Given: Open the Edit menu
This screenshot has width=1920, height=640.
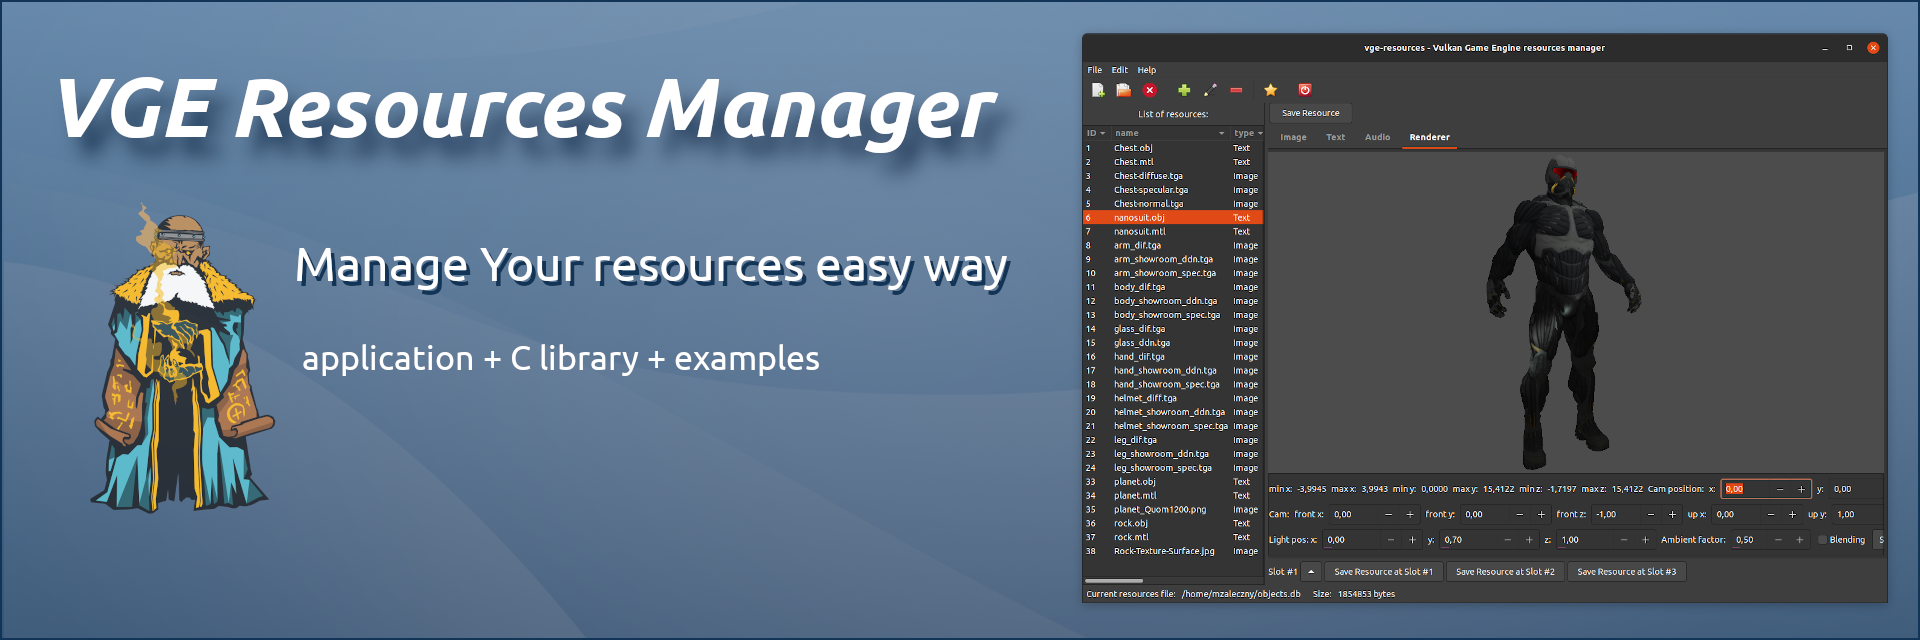Looking at the screenshot, I should [x=1119, y=70].
